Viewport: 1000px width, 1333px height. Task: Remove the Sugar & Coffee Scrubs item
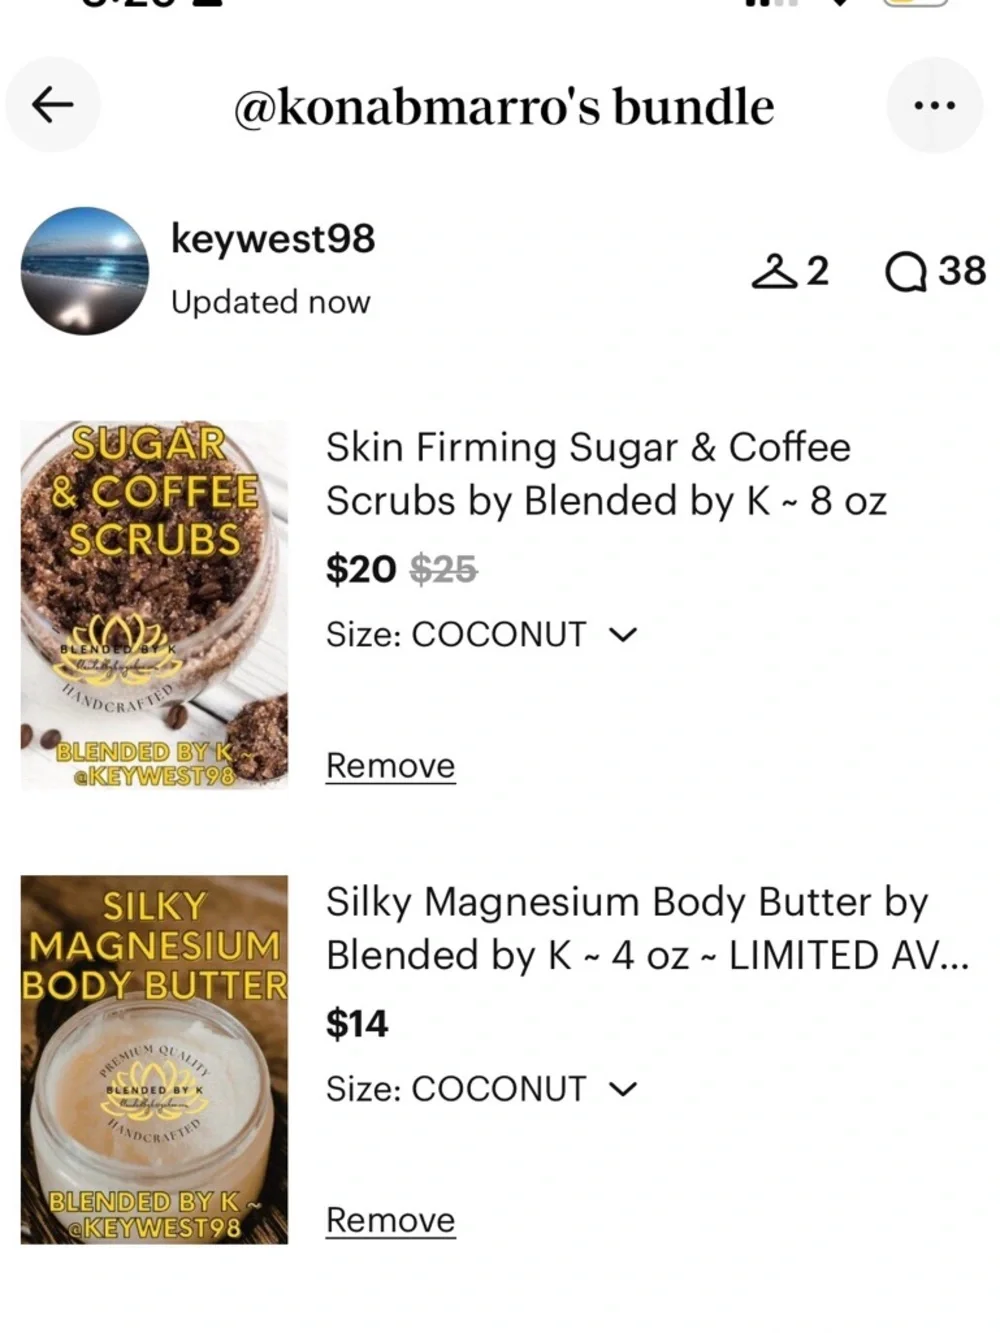[390, 765]
